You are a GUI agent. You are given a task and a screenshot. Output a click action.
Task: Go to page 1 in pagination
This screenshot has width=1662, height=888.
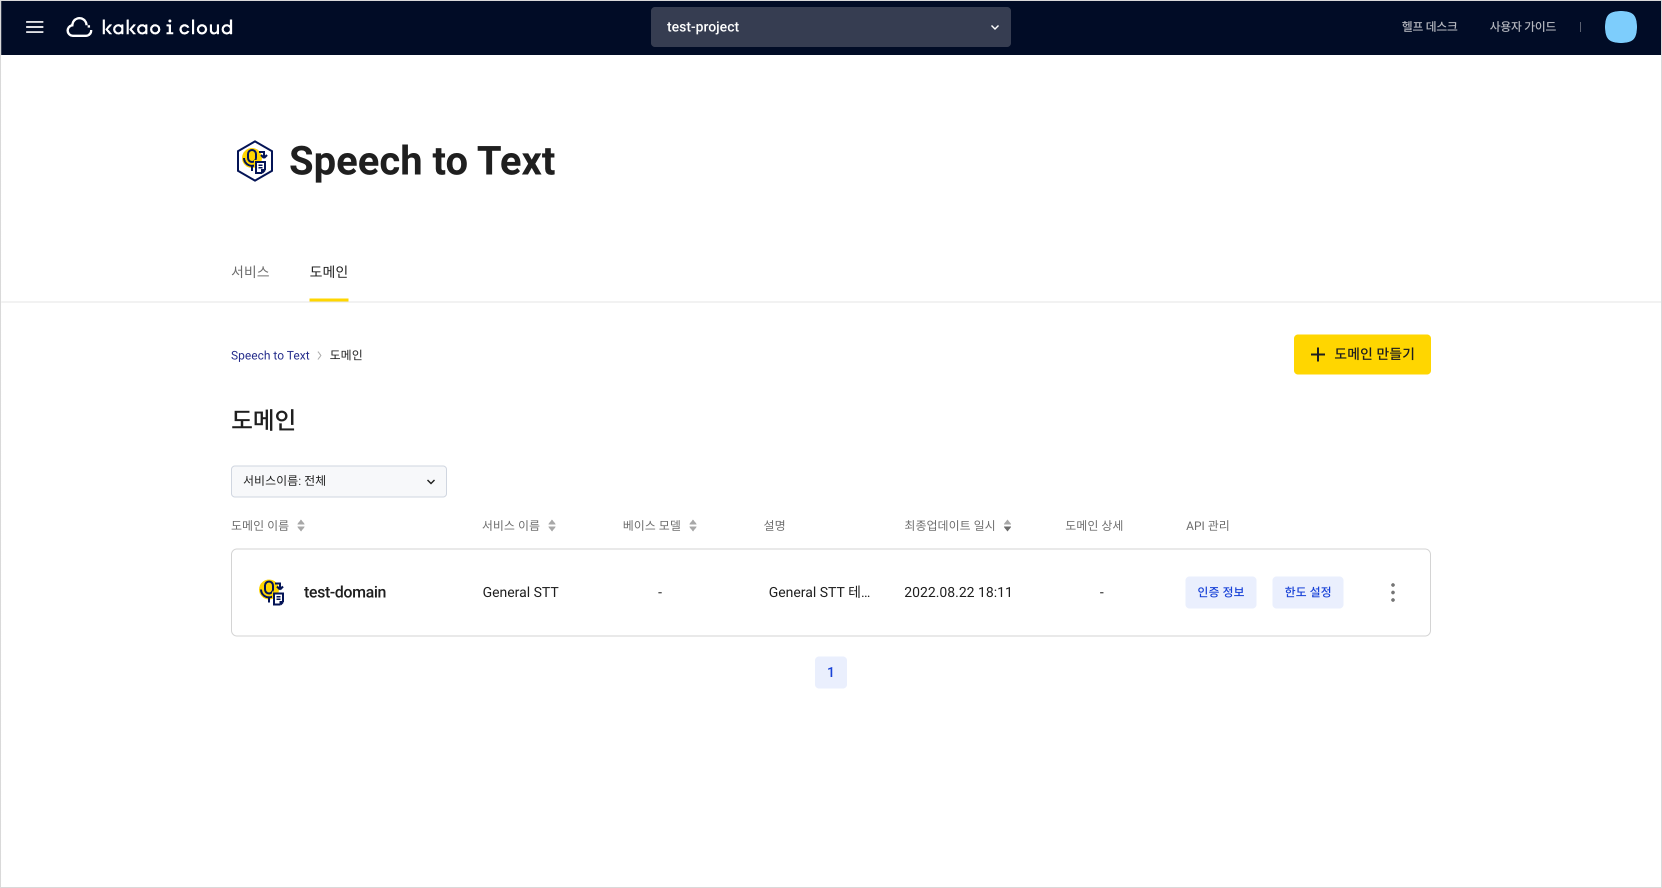pos(831,672)
